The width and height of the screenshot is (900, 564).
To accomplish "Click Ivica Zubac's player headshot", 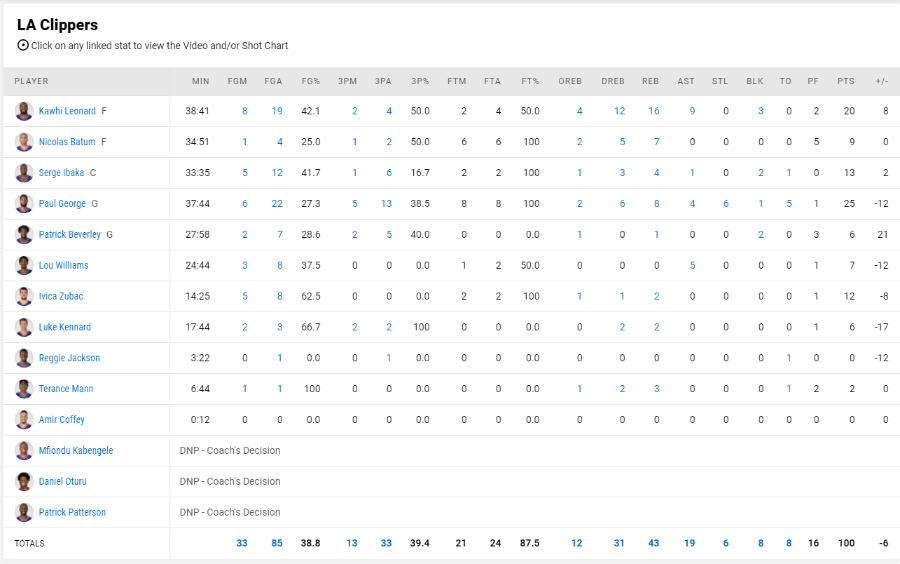I will tap(24, 296).
